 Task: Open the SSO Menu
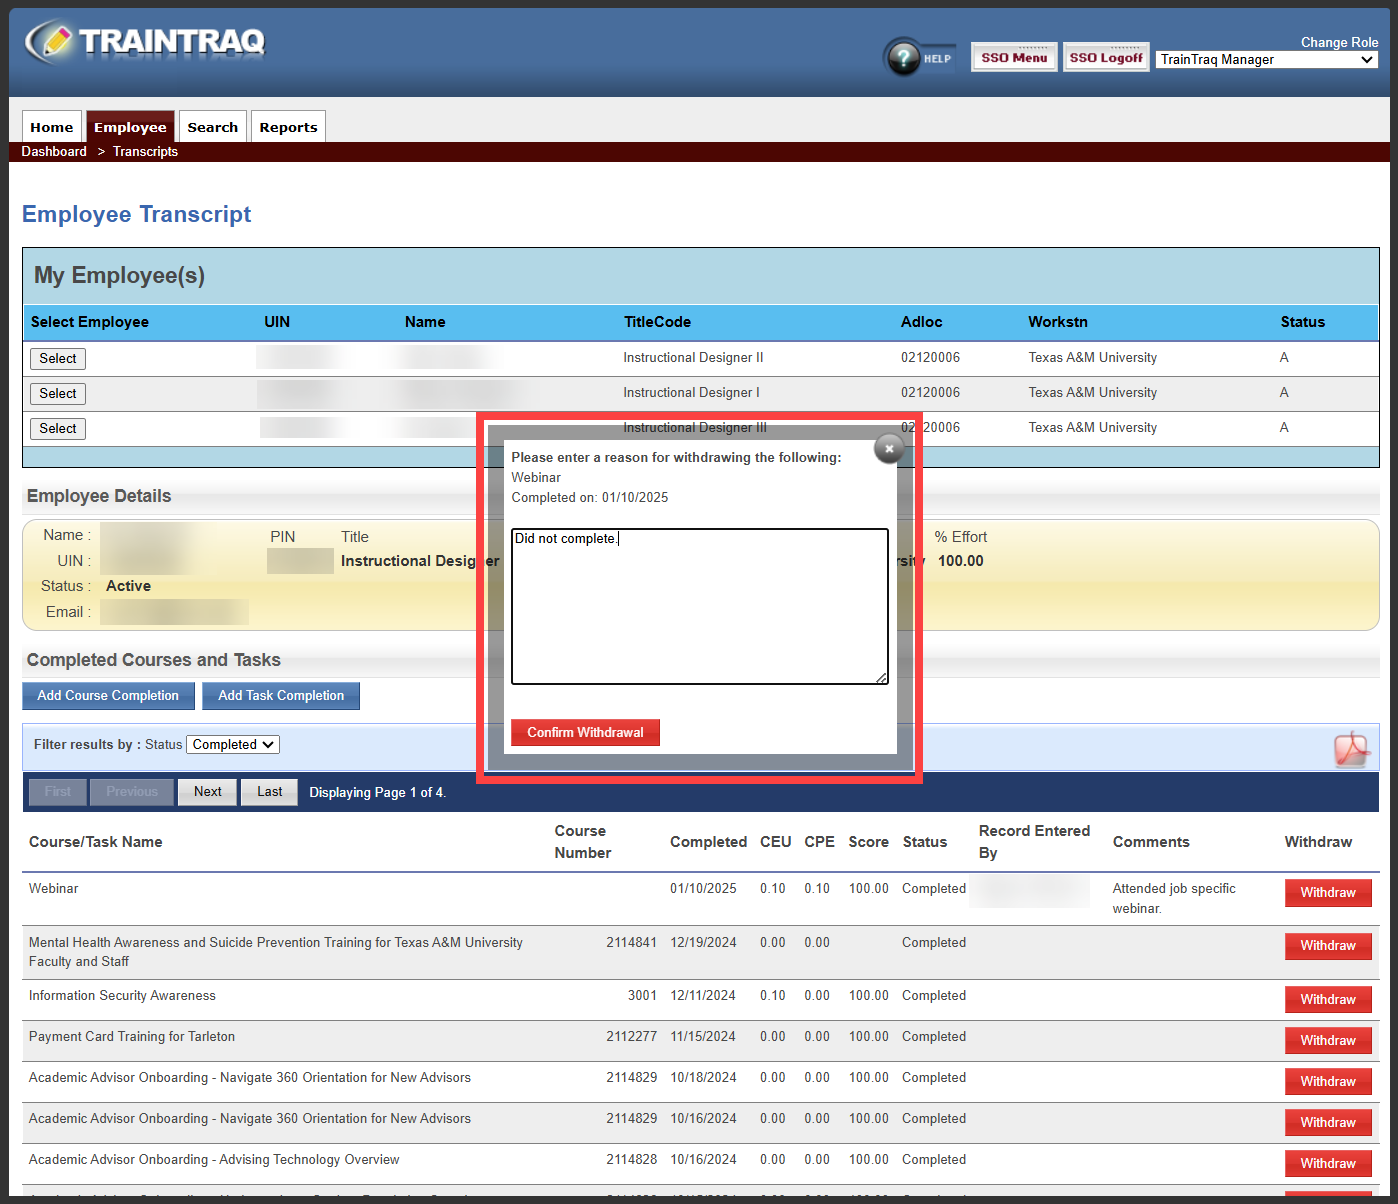[1013, 57]
